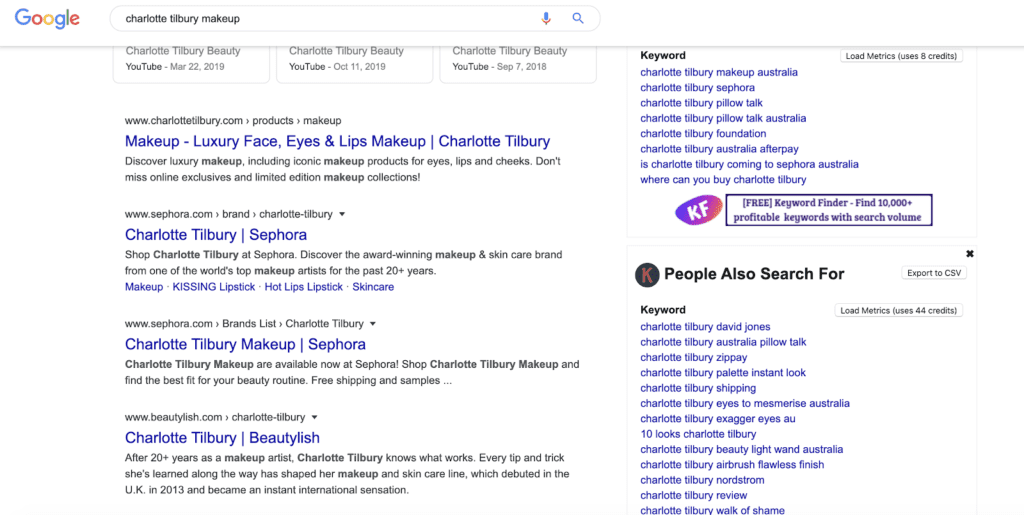Select charlotte tilbury eyes to mesmerise australia
Image resolution: width=1024 pixels, height=515 pixels.
745,403
